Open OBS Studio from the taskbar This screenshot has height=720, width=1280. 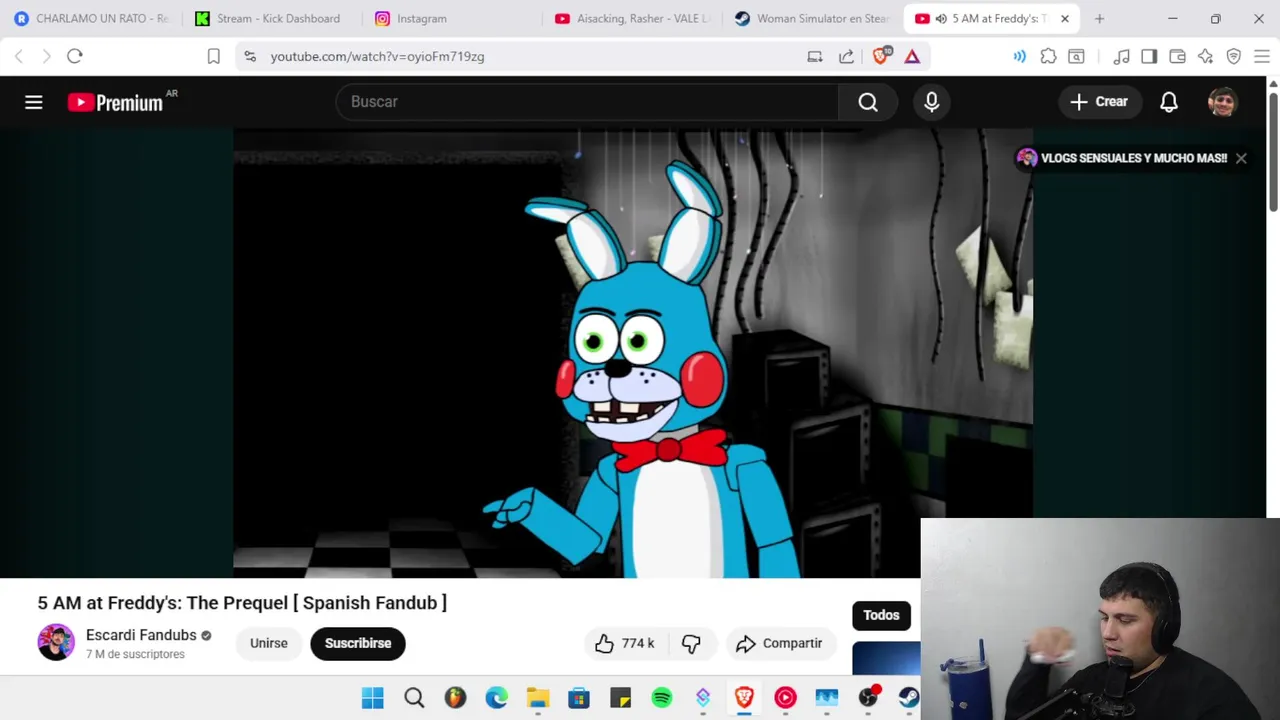868,698
